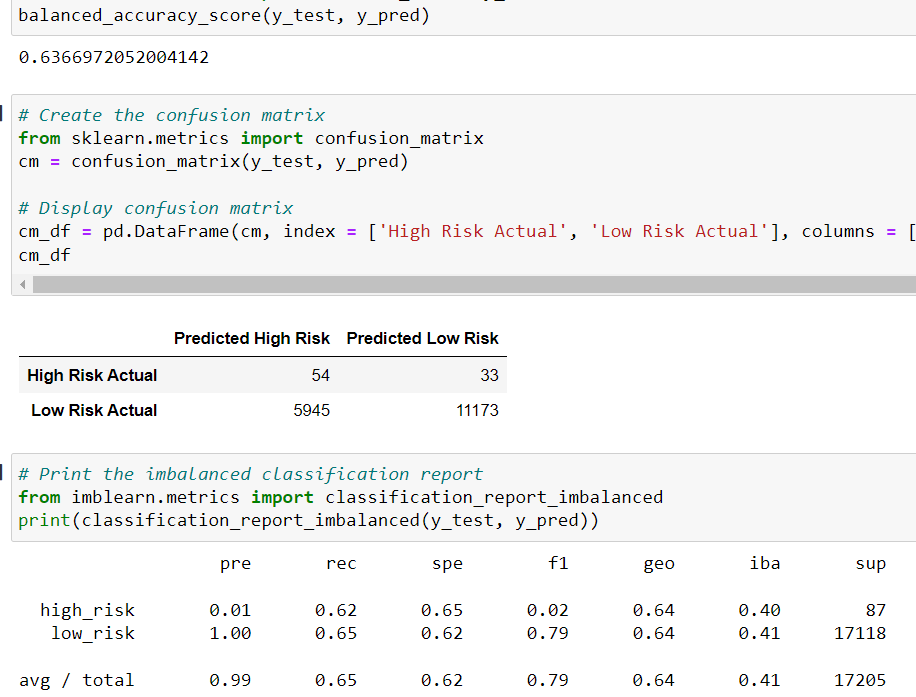Viewport: 916px width, 697px height.
Task: Click the high_risk precision value 0.01
Action: [230, 611]
